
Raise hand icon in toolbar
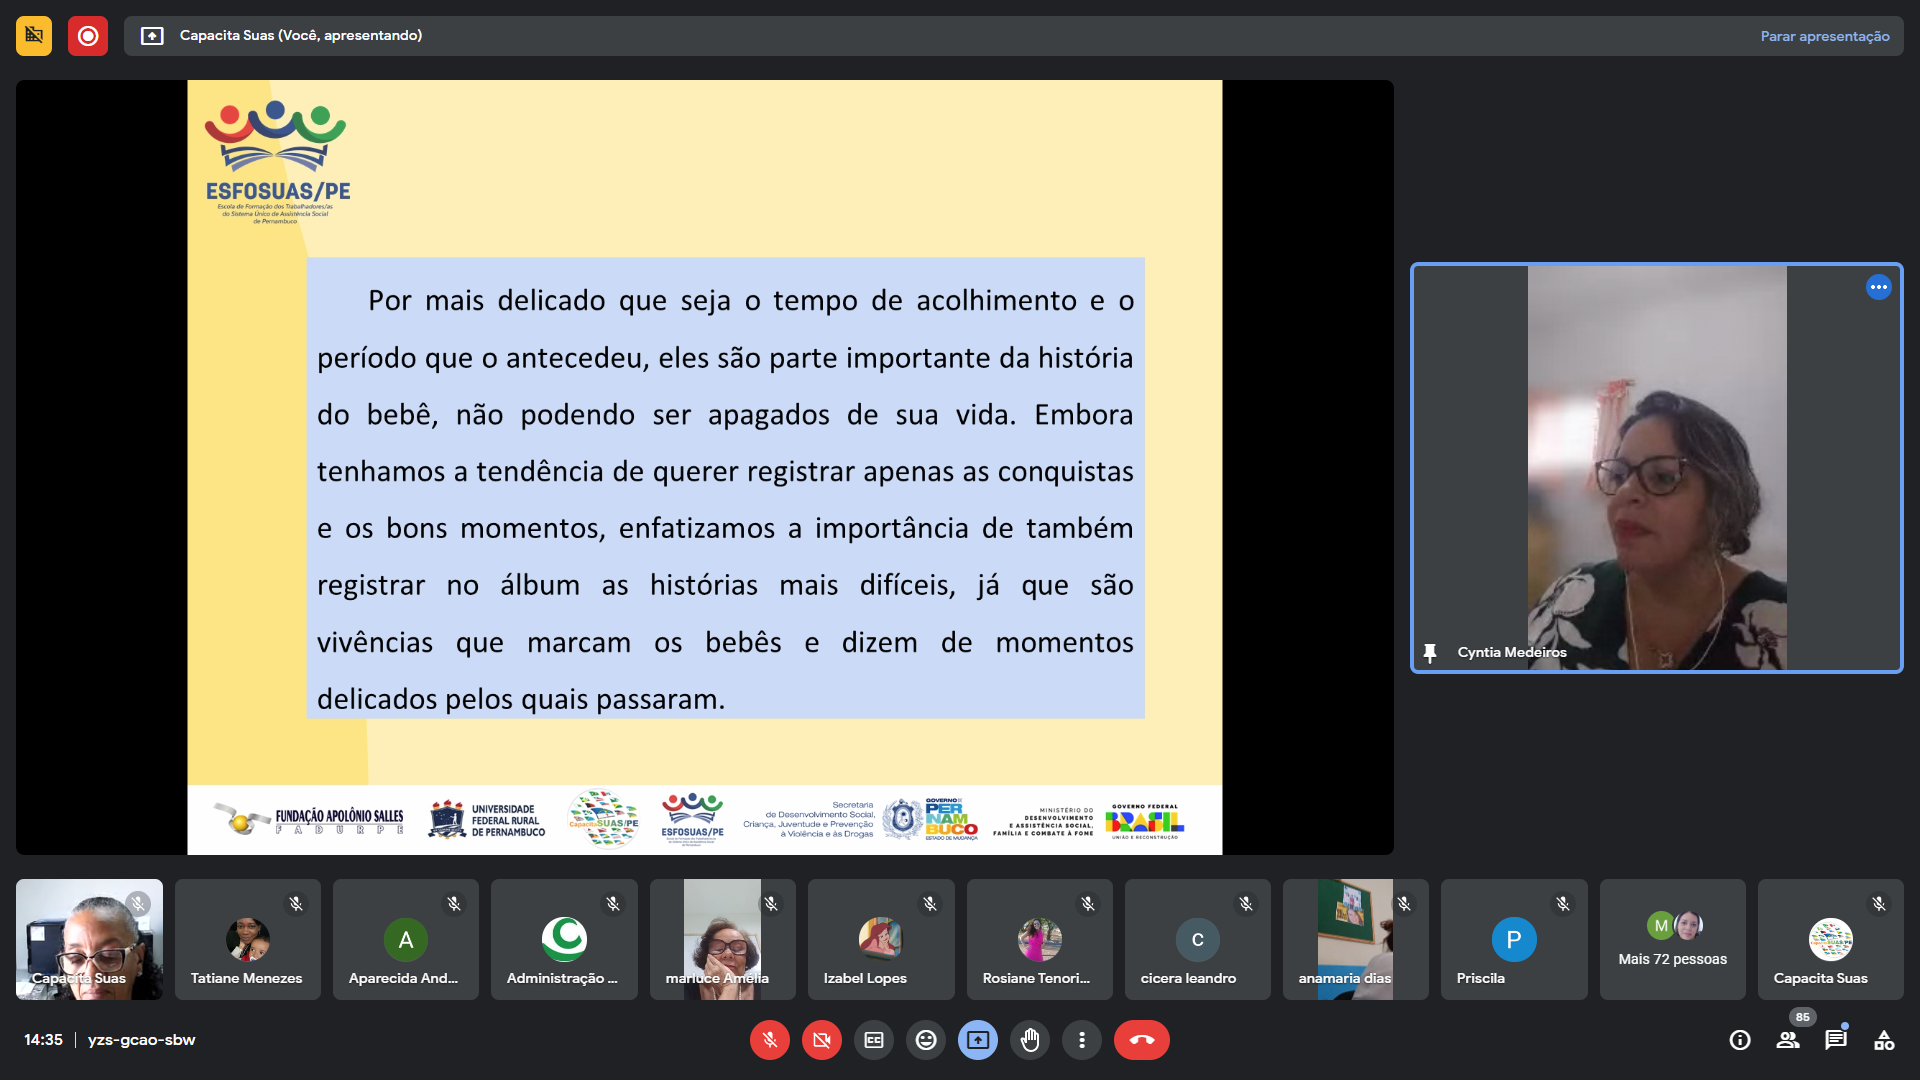point(1030,1040)
